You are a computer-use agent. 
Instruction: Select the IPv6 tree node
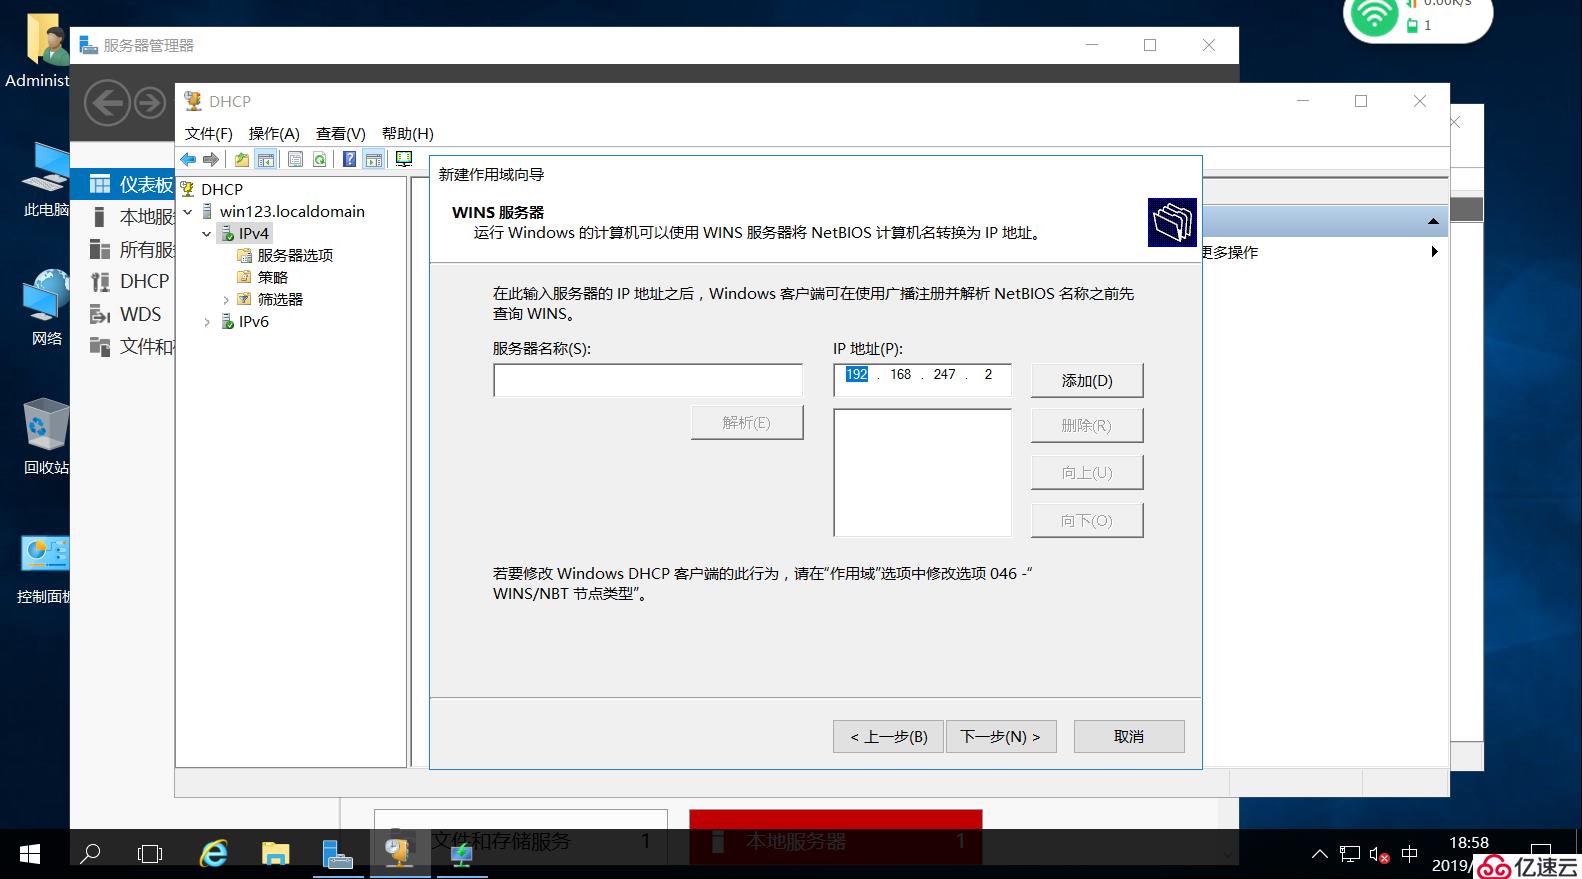[253, 321]
